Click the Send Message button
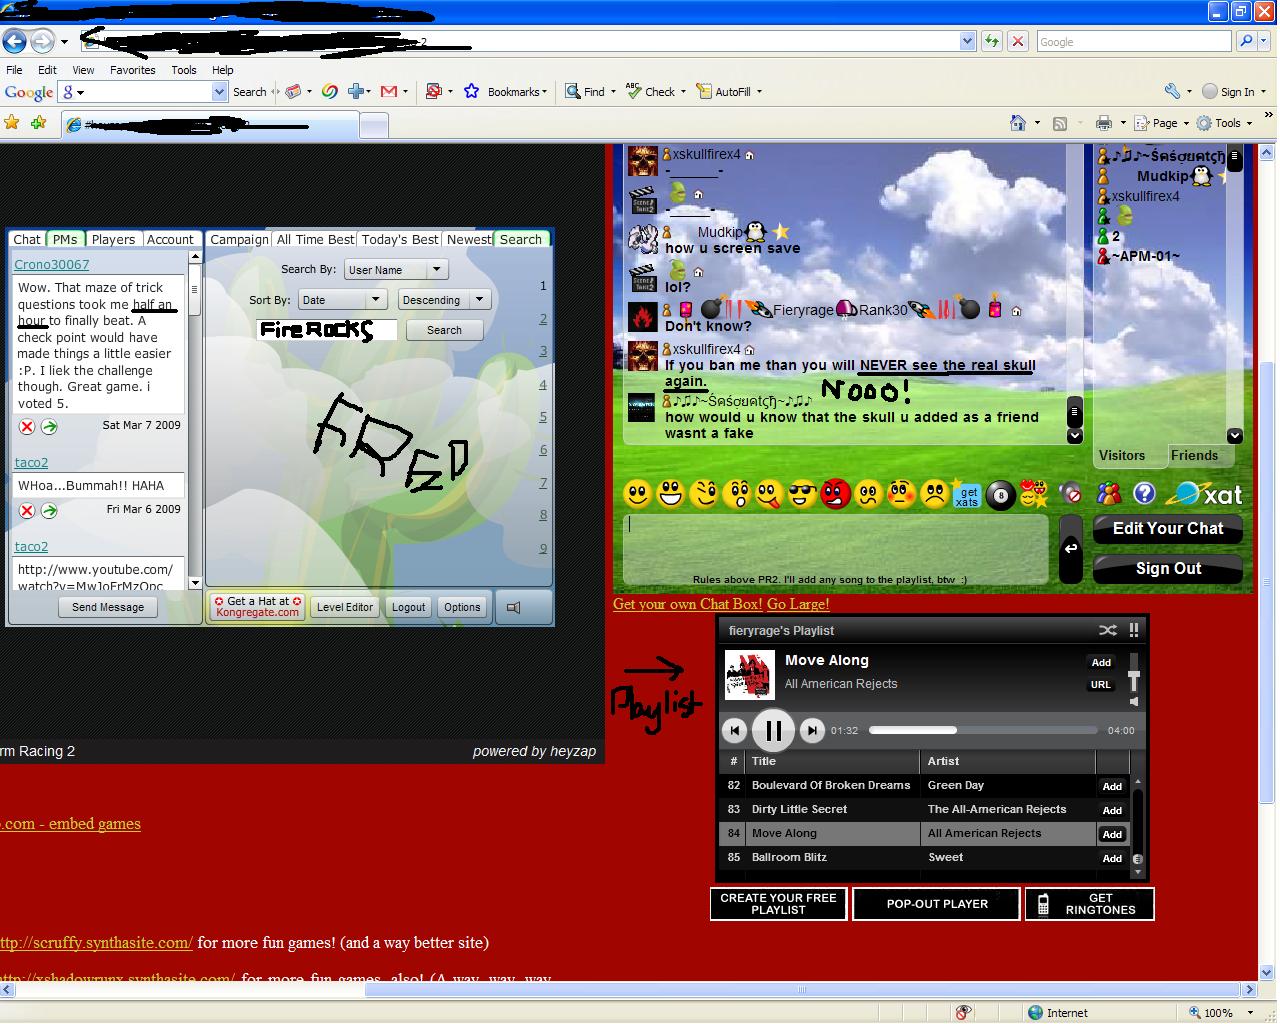The height and width of the screenshot is (1024, 1280). tap(108, 607)
